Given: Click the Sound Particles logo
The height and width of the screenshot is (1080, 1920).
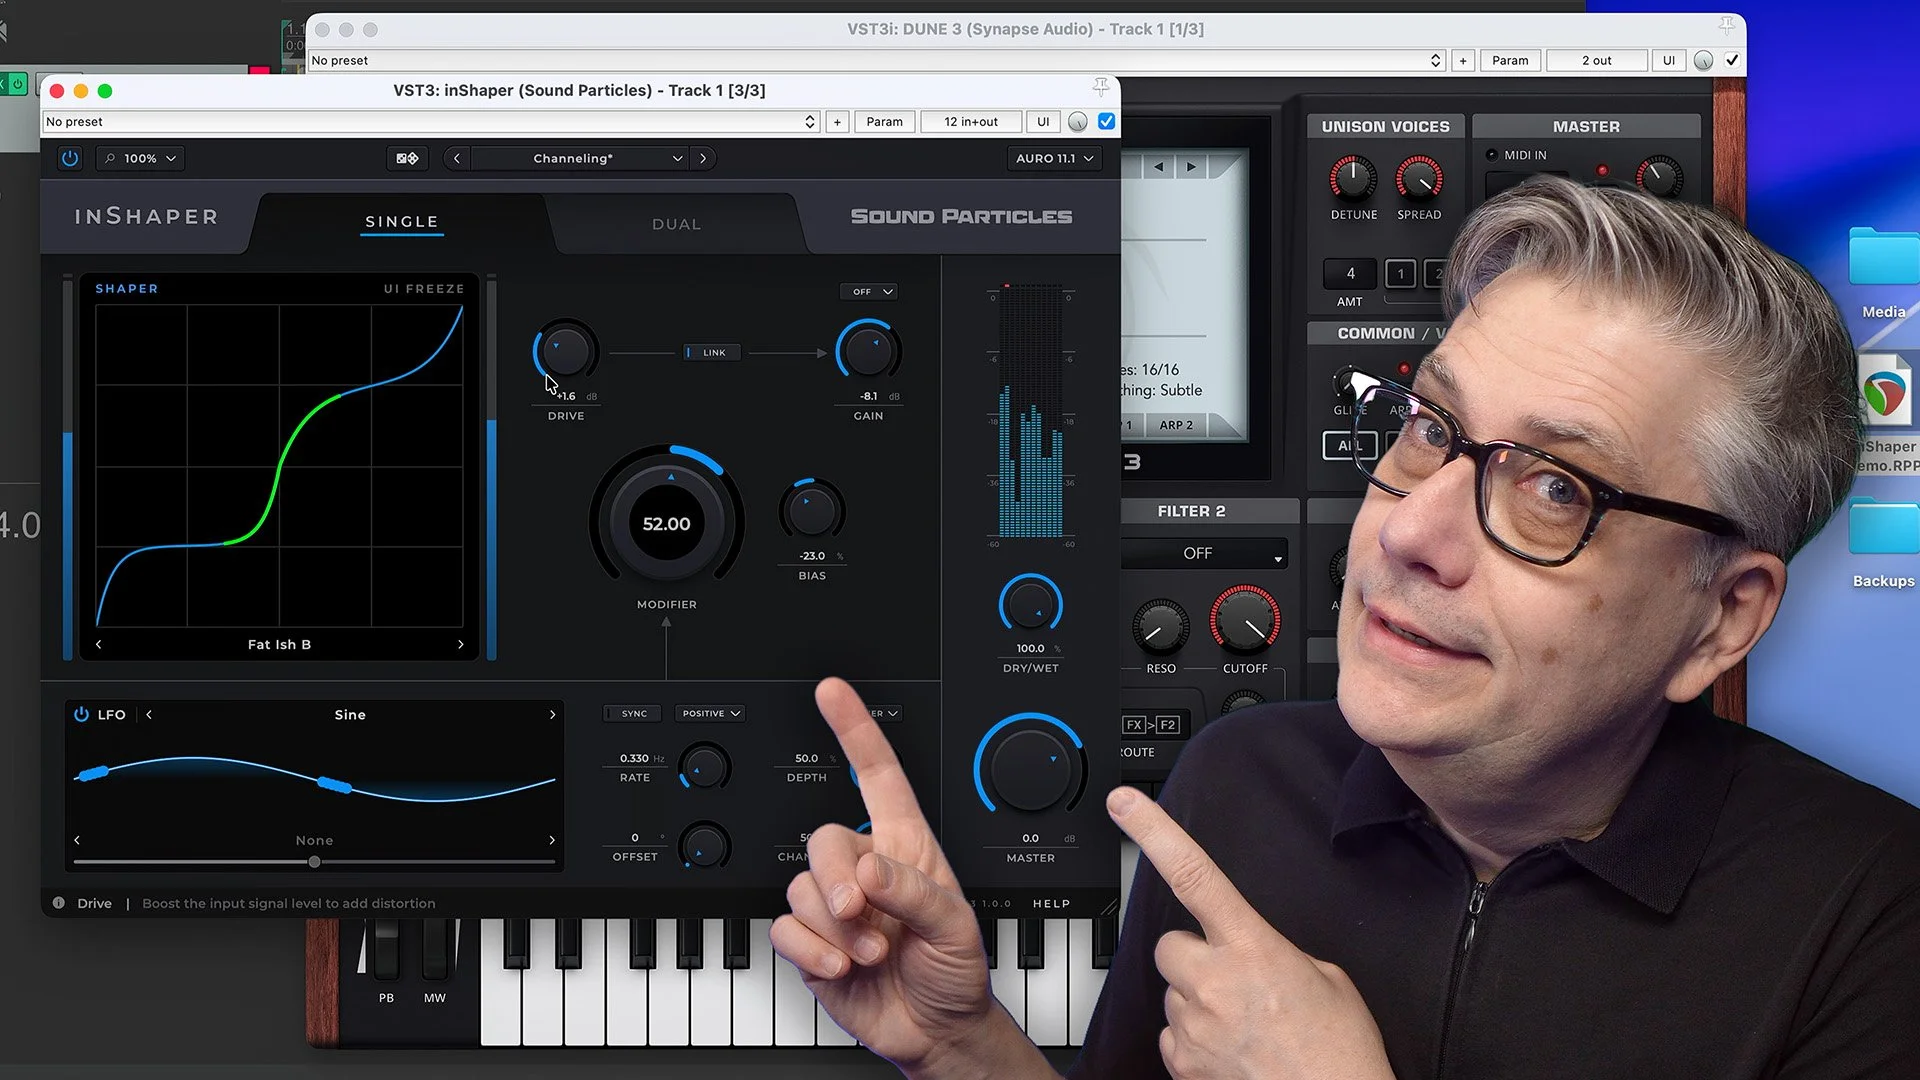Looking at the screenshot, I should pyautogui.click(x=960, y=216).
